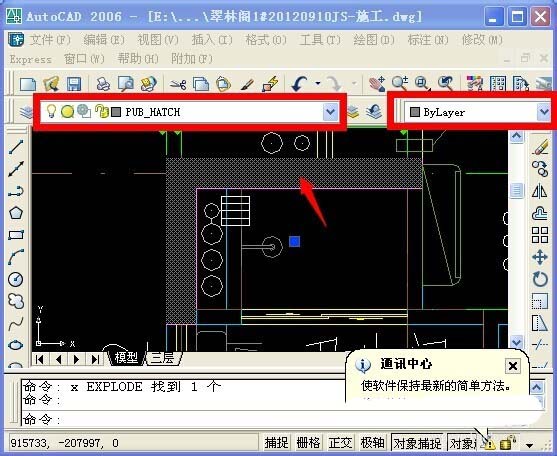Toggle 正交 ortho mode in status bar

(340, 443)
